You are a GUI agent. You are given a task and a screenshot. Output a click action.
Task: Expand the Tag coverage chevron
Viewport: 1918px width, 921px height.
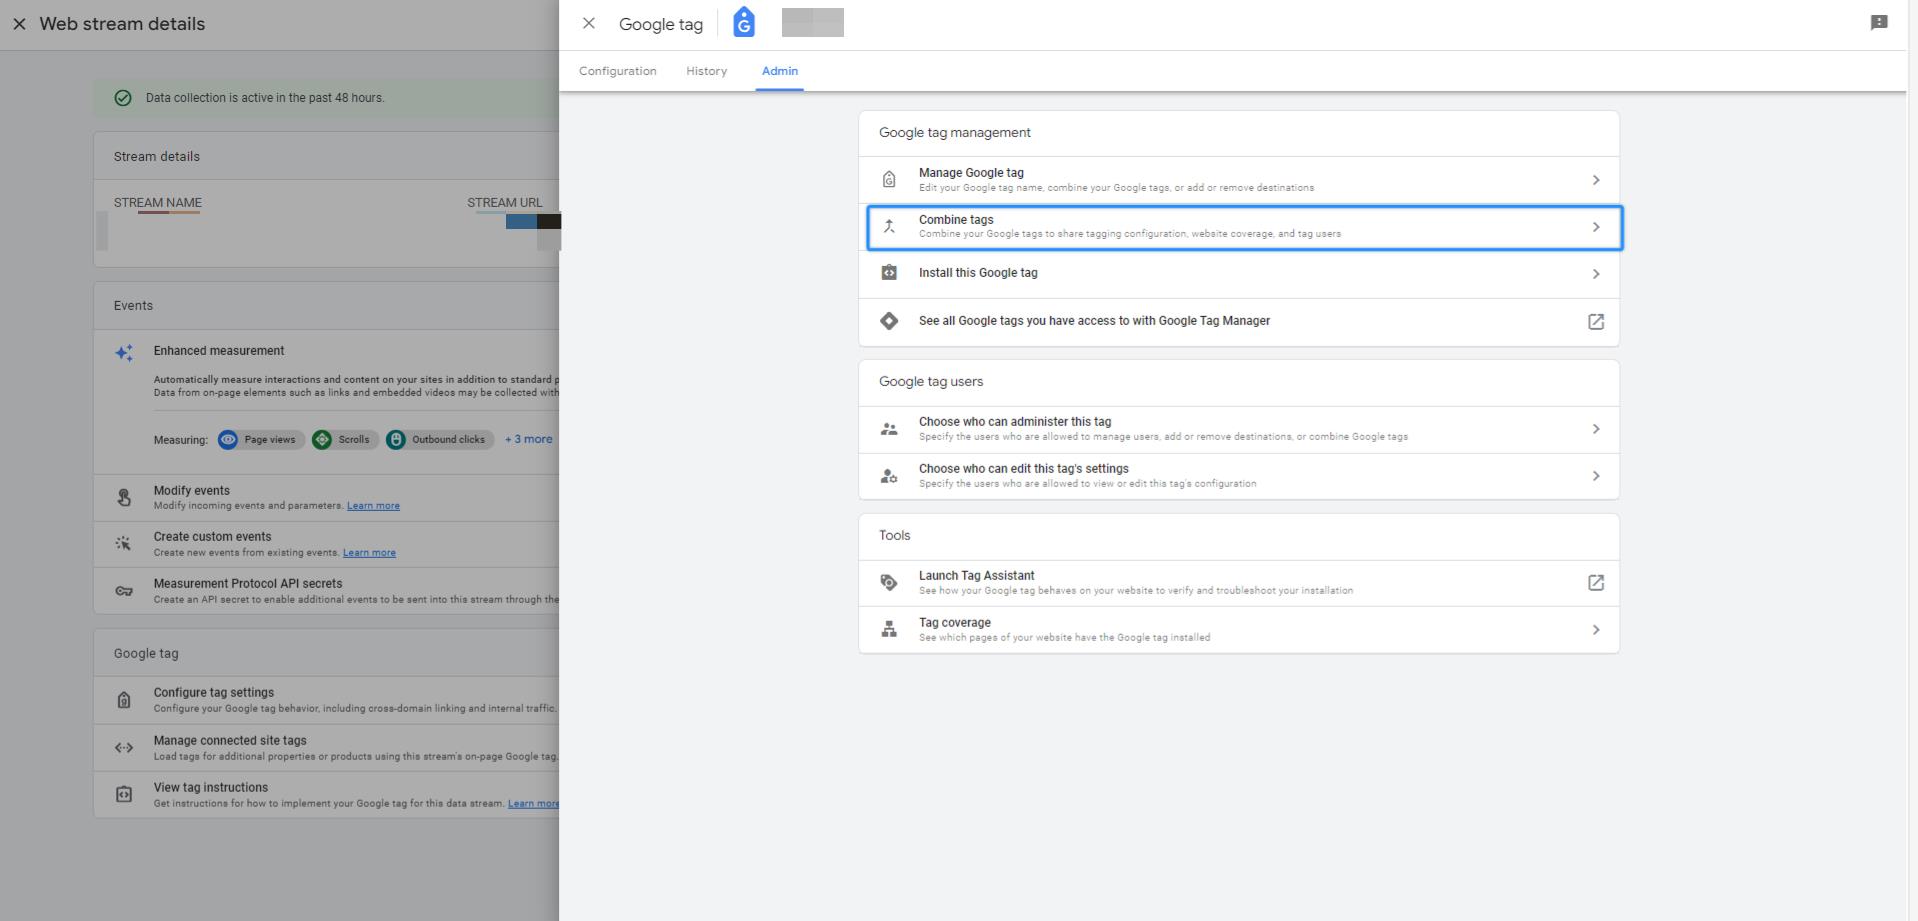1596,630
